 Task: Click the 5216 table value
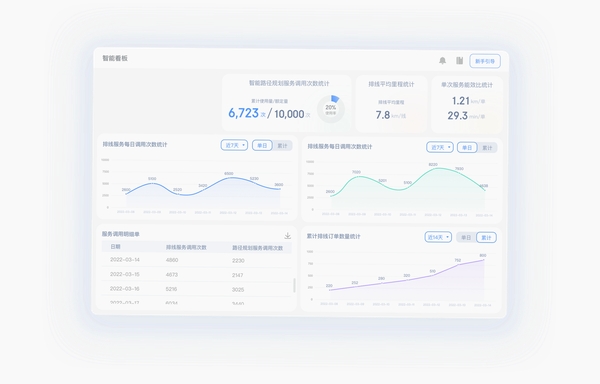coord(171,289)
